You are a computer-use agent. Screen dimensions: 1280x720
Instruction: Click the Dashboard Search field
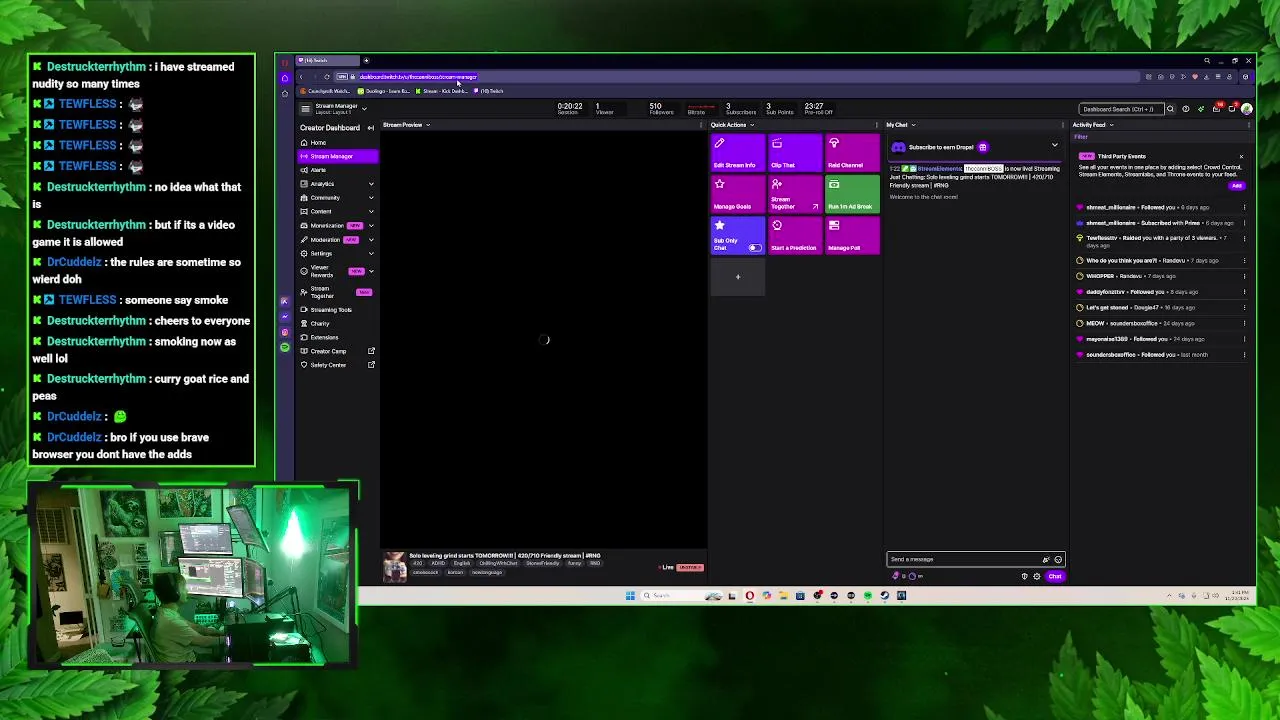pos(1120,109)
